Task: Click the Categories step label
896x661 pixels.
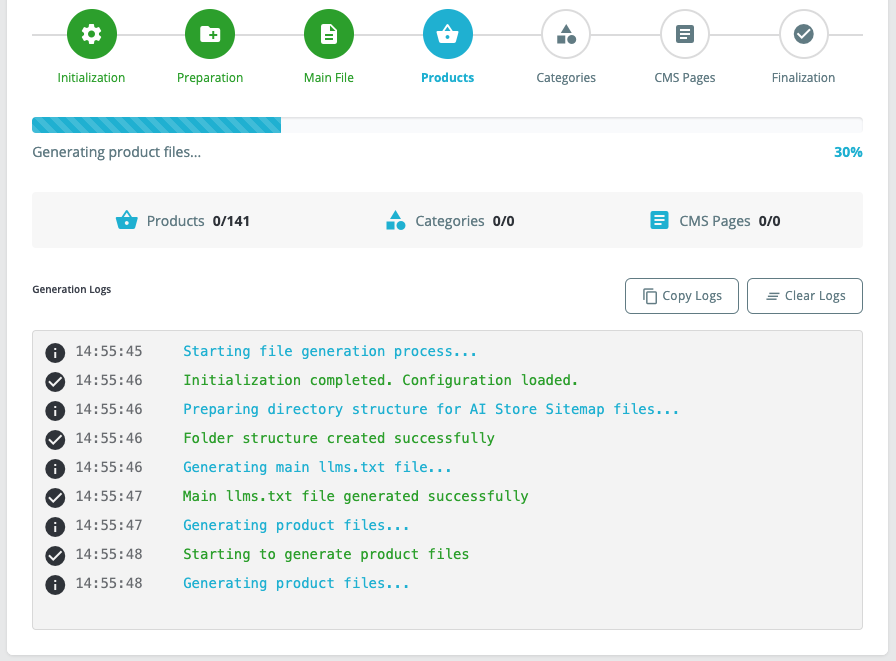Action: [566, 78]
